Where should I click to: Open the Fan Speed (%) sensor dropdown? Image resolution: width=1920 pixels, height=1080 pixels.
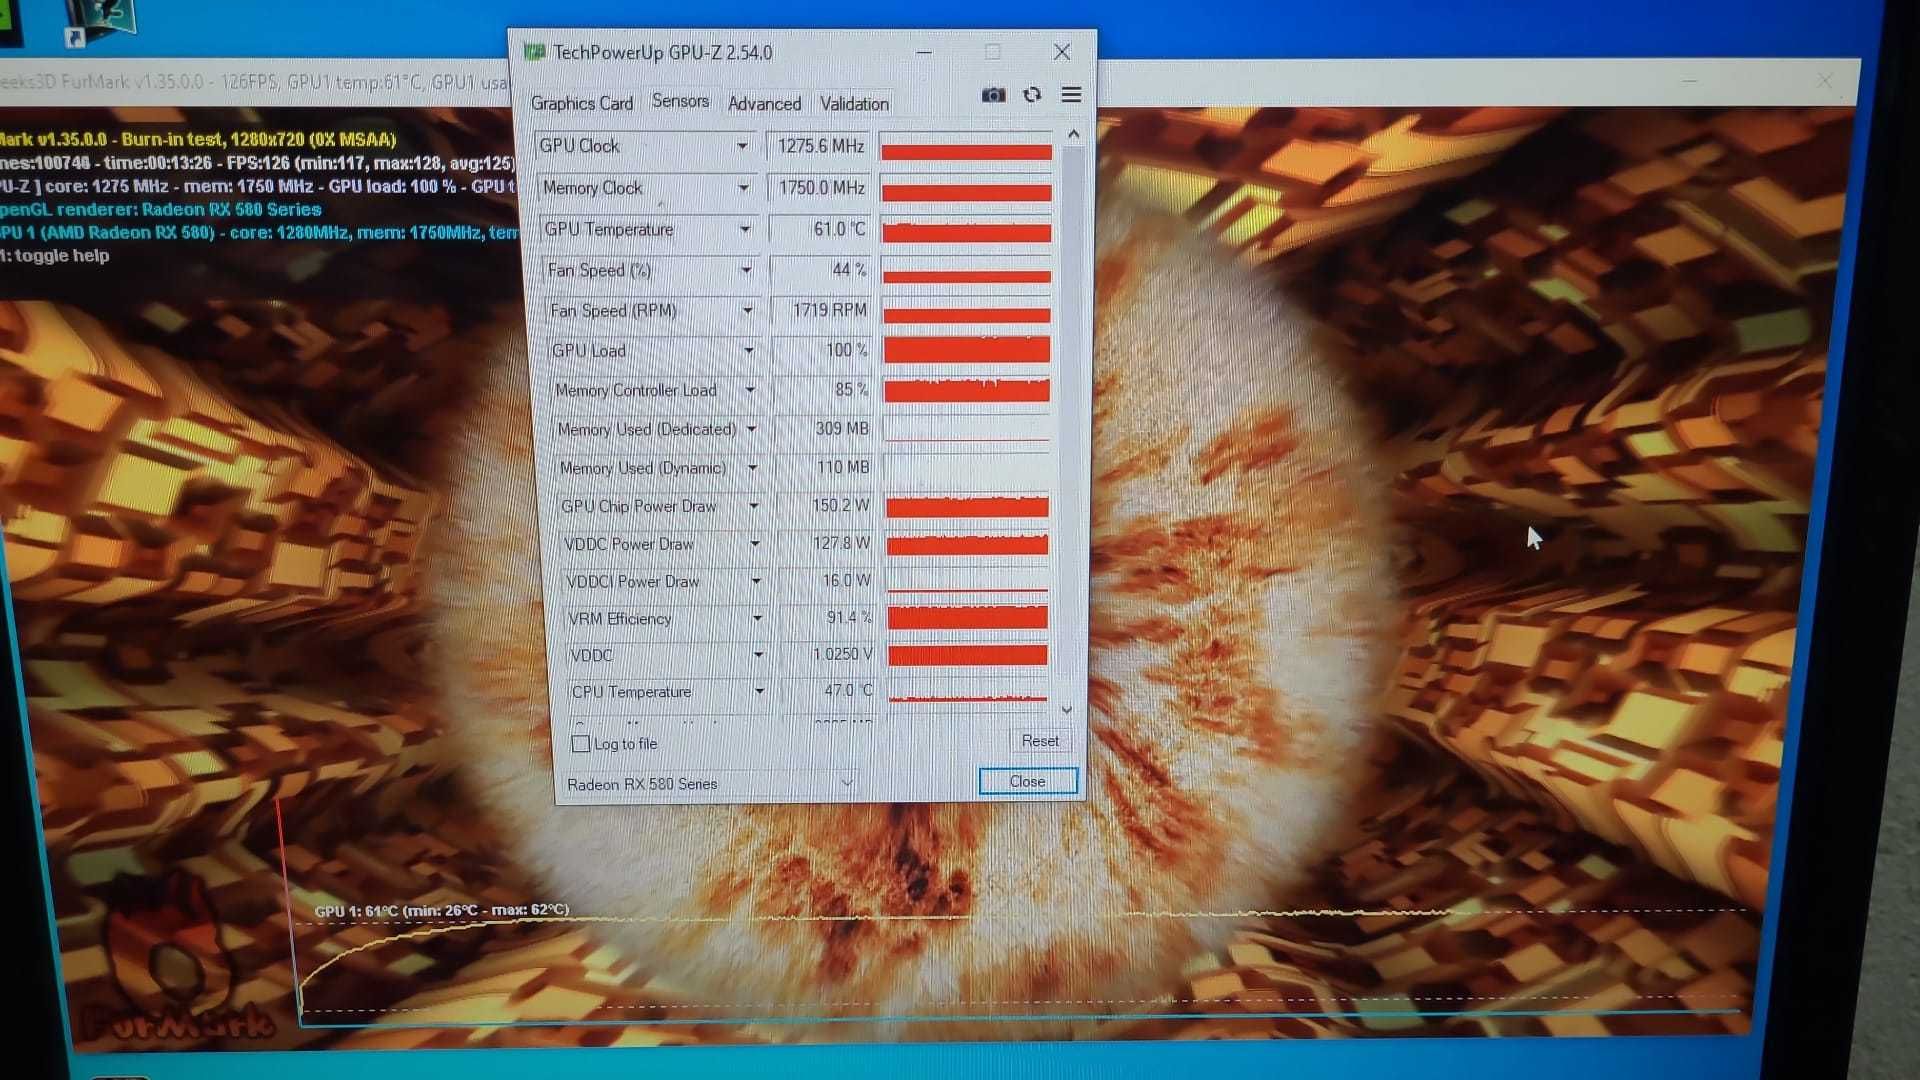click(x=746, y=270)
